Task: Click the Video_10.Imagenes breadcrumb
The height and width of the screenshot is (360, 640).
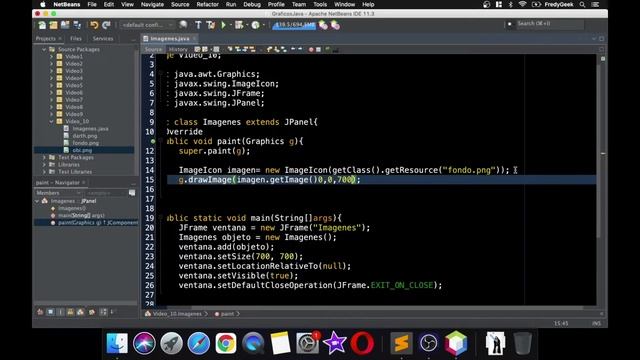Action: click(177, 314)
